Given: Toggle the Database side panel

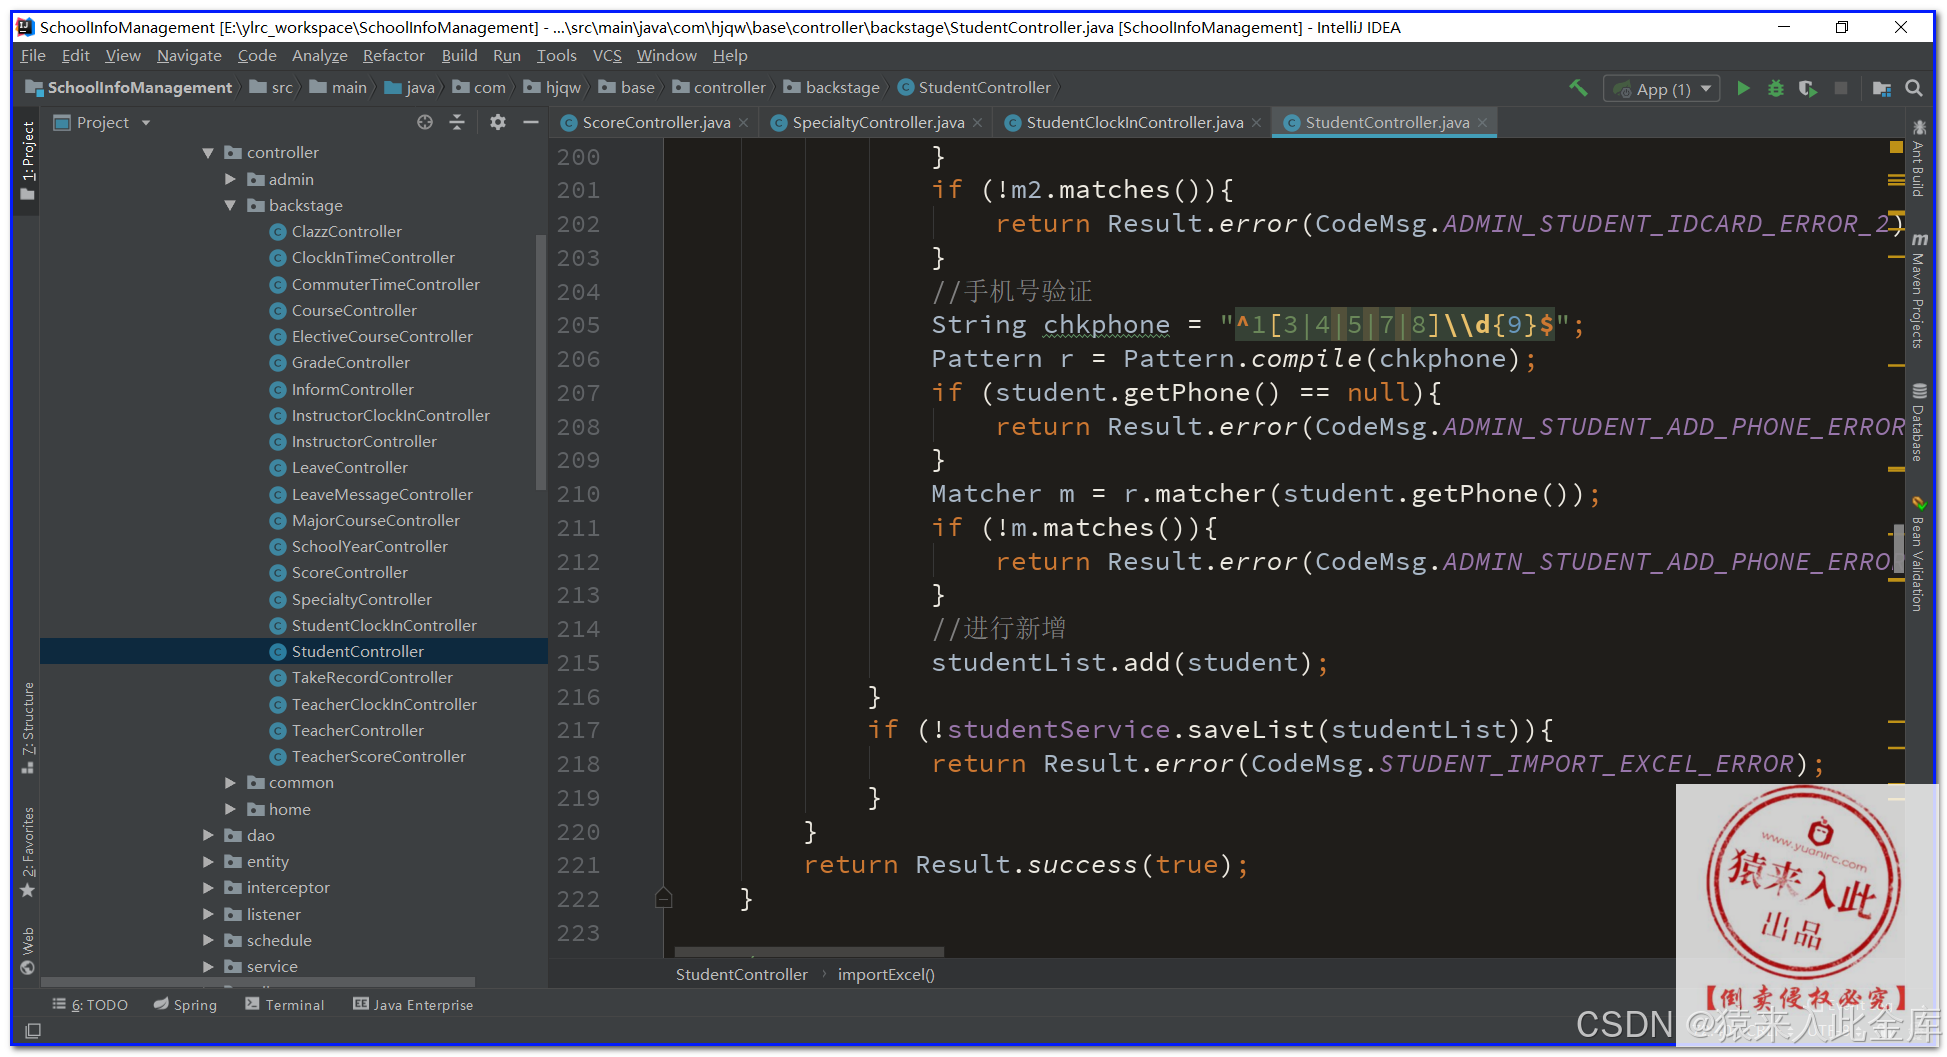Looking at the screenshot, I should (x=1918, y=422).
